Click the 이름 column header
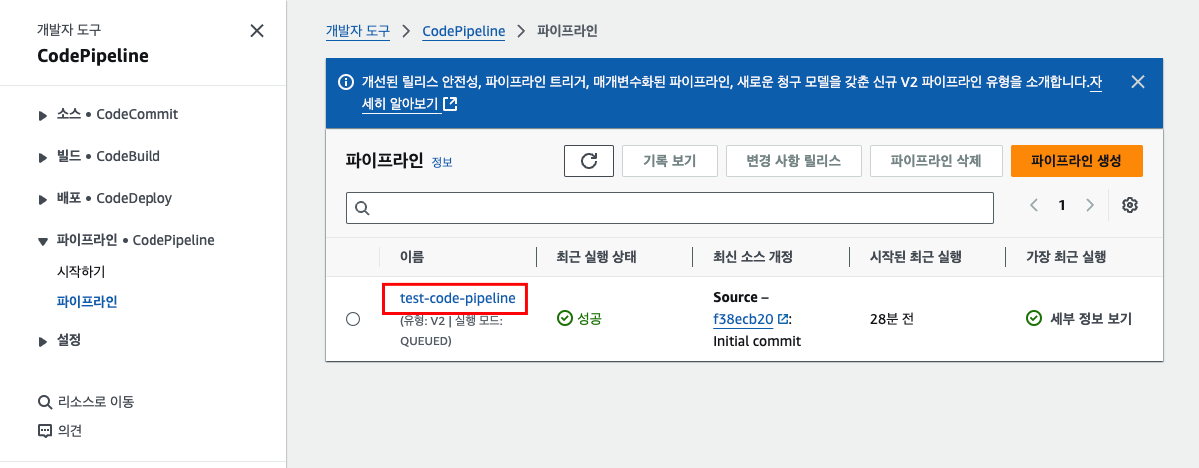 (x=412, y=257)
